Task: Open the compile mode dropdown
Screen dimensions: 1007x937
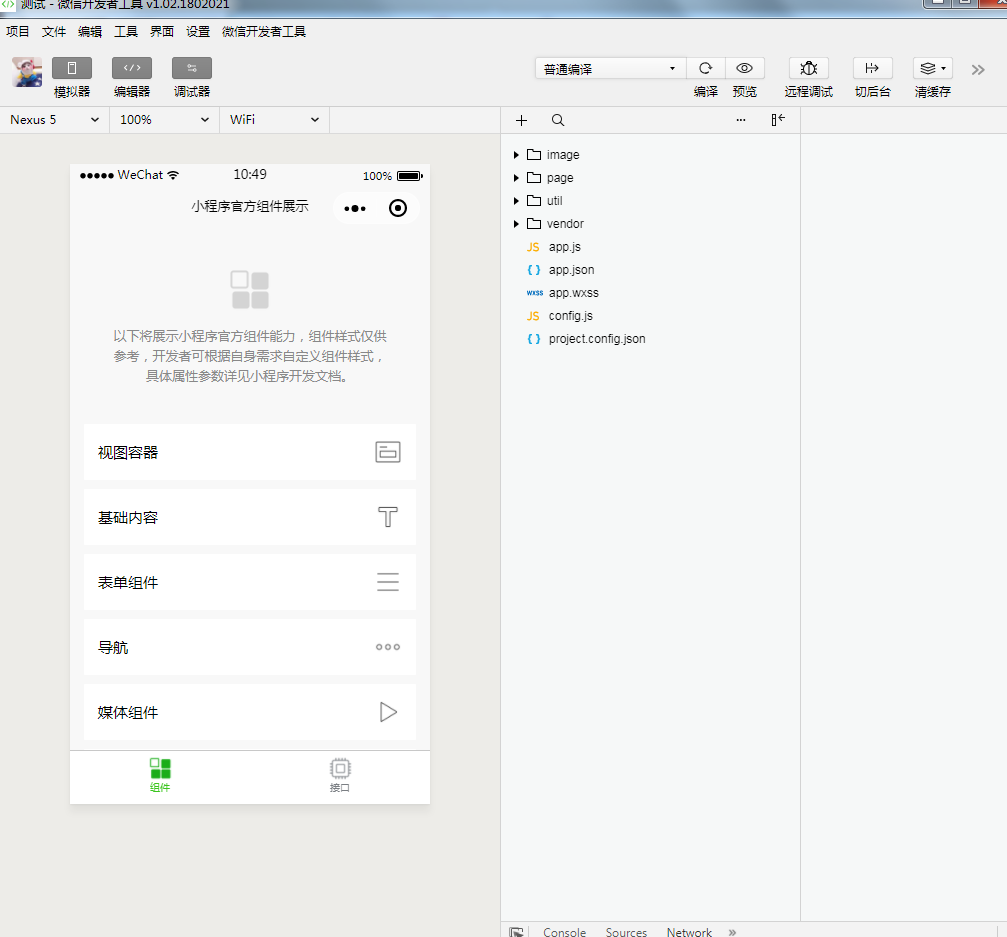Action: tap(610, 68)
